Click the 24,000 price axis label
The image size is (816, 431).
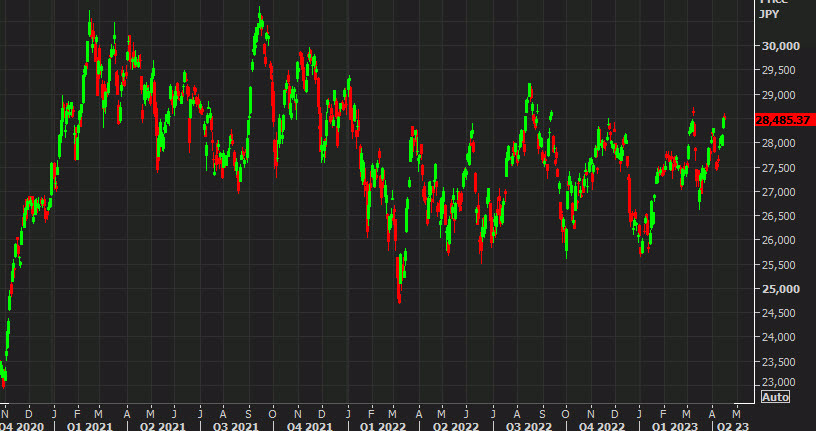point(781,337)
